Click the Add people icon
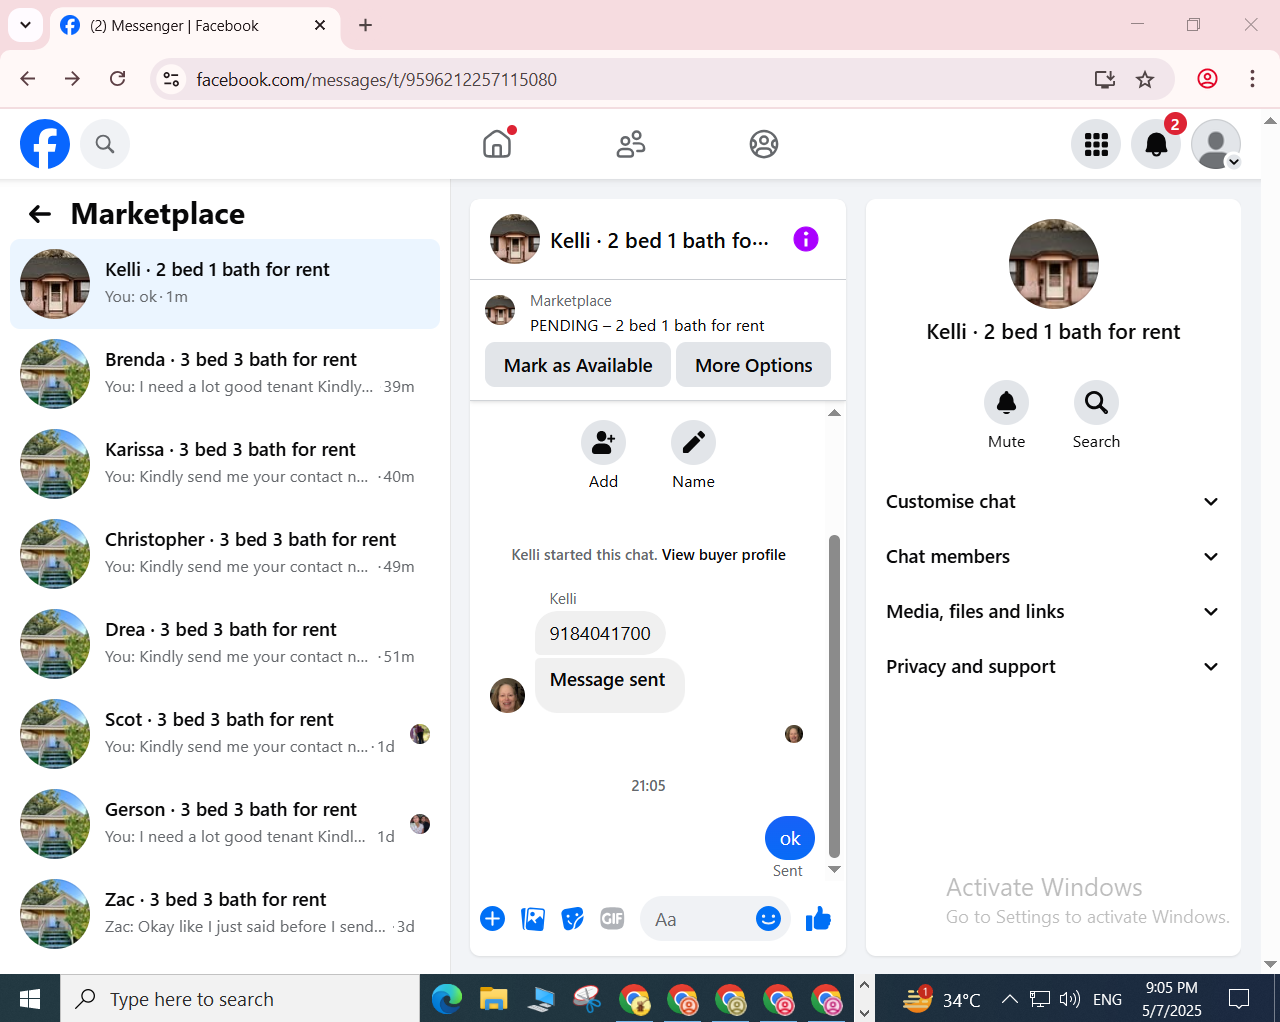The height and width of the screenshot is (1022, 1280). click(603, 442)
